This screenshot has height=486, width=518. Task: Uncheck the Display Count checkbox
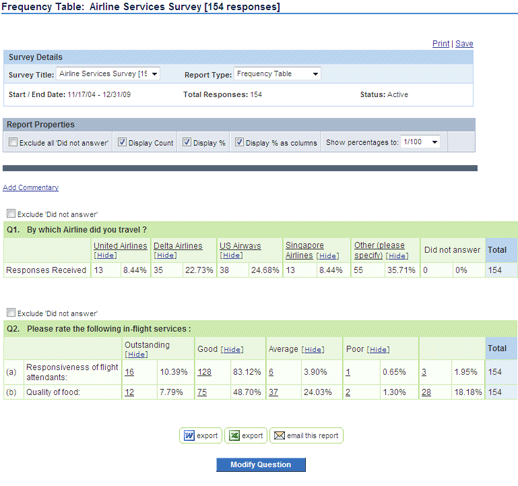pos(122,142)
